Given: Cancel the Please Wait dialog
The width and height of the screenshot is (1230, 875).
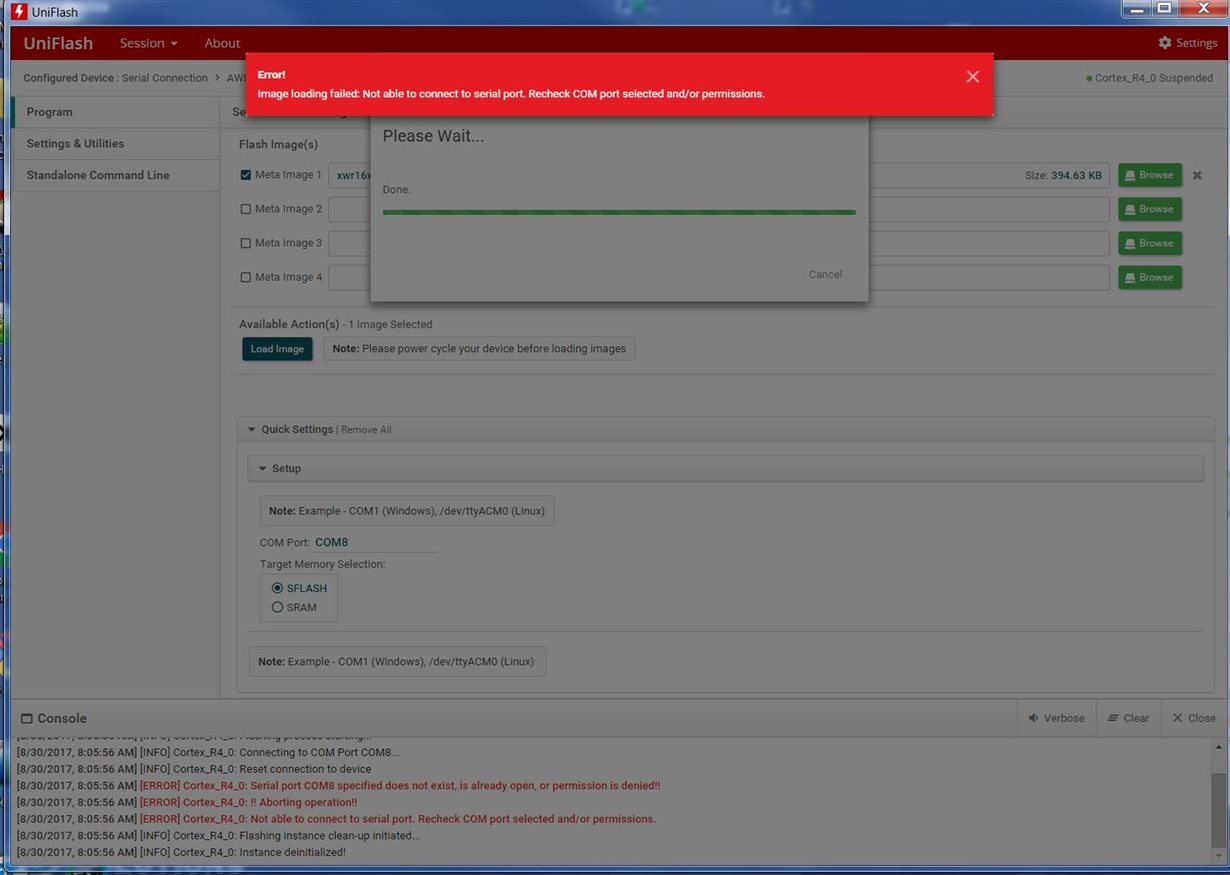Looking at the screenshot, I should 825,274.
